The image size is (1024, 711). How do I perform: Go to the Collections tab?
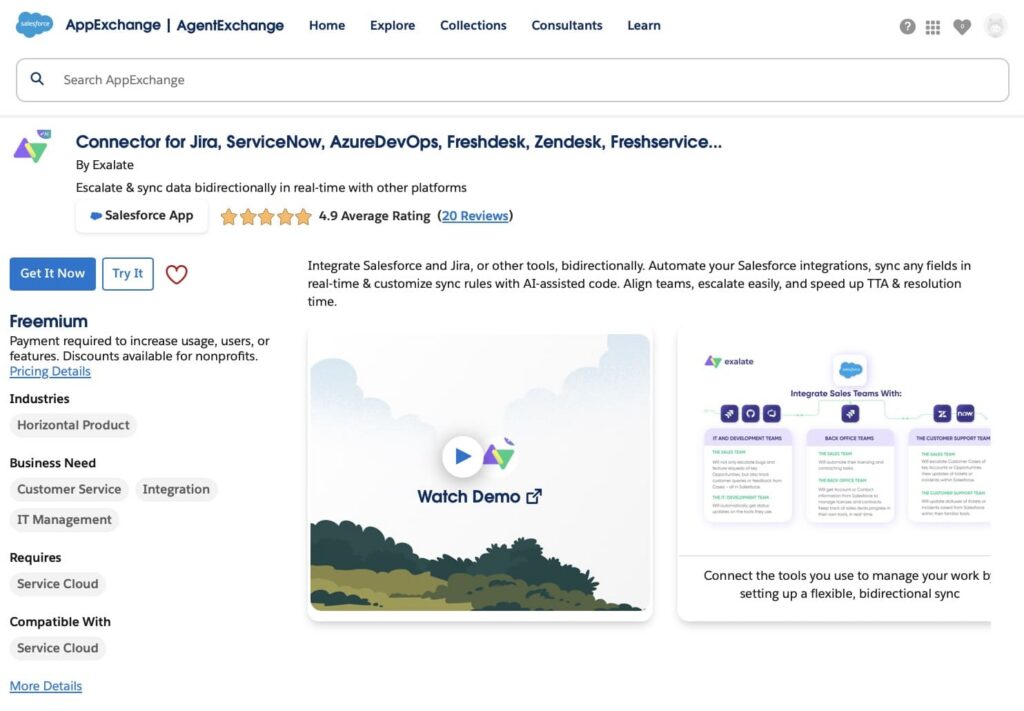(473, 26)
